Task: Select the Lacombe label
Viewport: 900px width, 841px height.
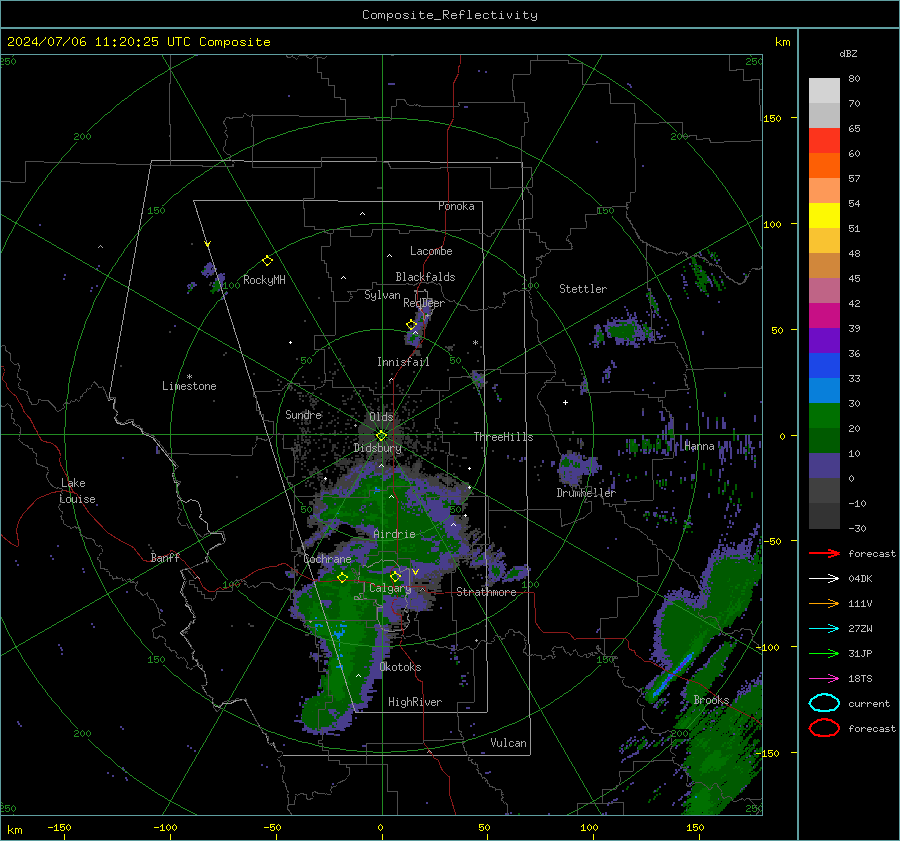Action: (x=431, y=251)
